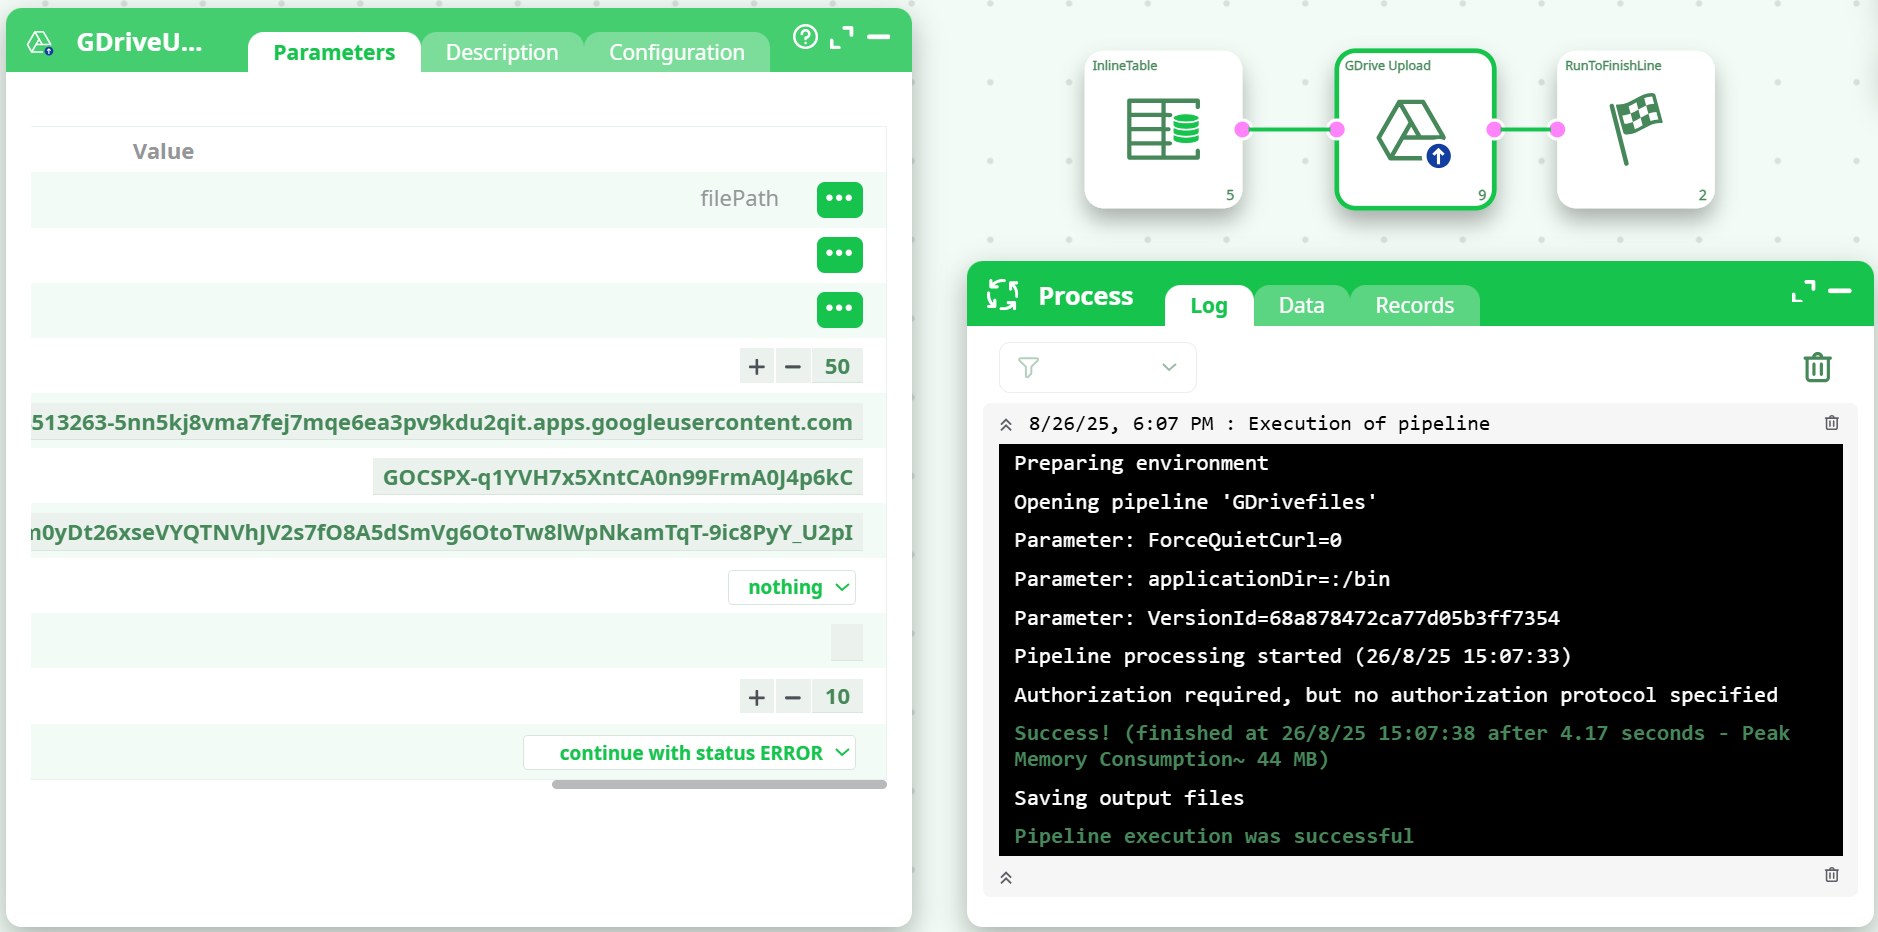This screenshot has height=932, width=1878.
Task: Click the GDrive Upload node icon
Action: [x=1413, y=131]
